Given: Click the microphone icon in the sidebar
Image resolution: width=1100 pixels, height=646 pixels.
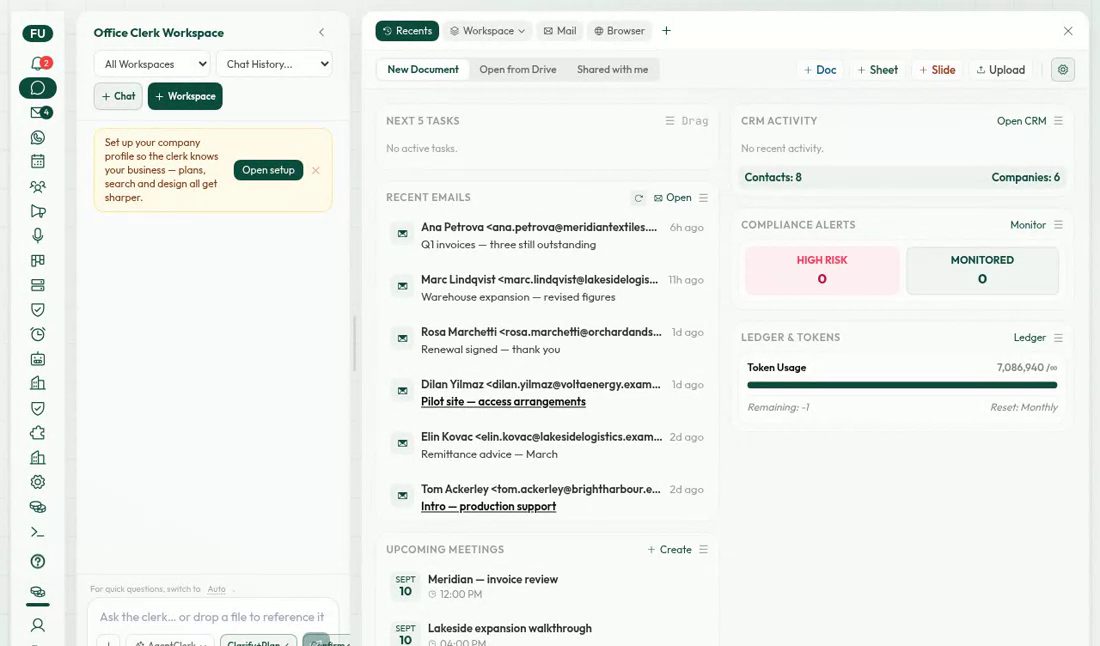Looking at the screenshot, I should point(38,236).
